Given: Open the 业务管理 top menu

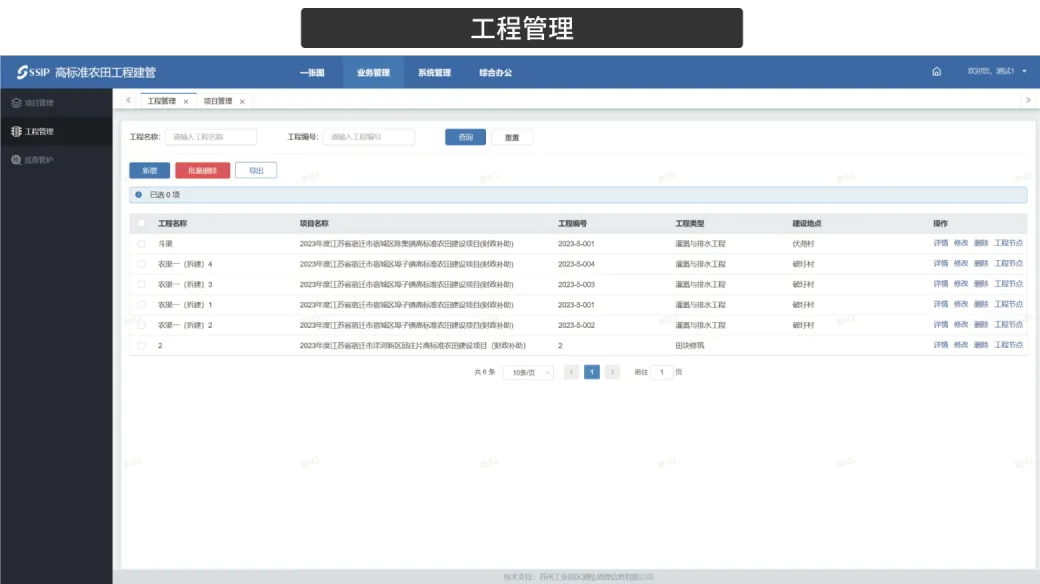Looking at the screenshot, I should [373, 72].
